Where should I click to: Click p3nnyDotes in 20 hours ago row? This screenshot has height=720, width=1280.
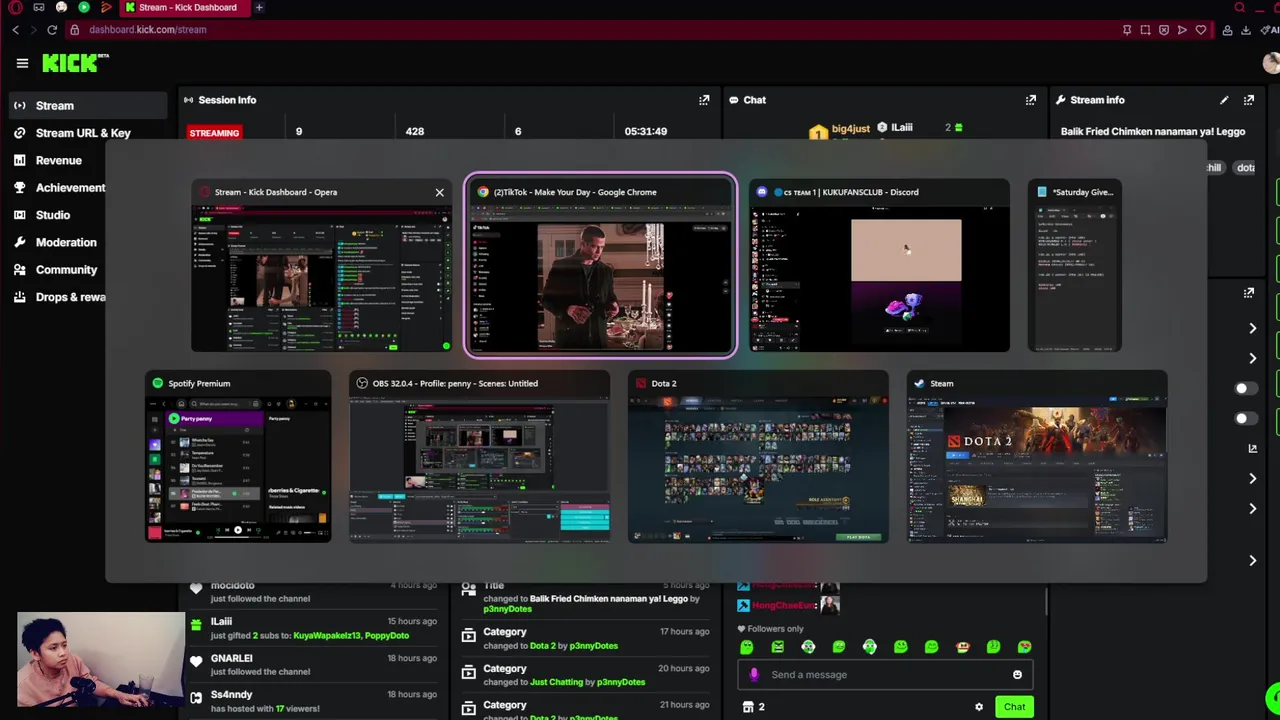(620, 682)
